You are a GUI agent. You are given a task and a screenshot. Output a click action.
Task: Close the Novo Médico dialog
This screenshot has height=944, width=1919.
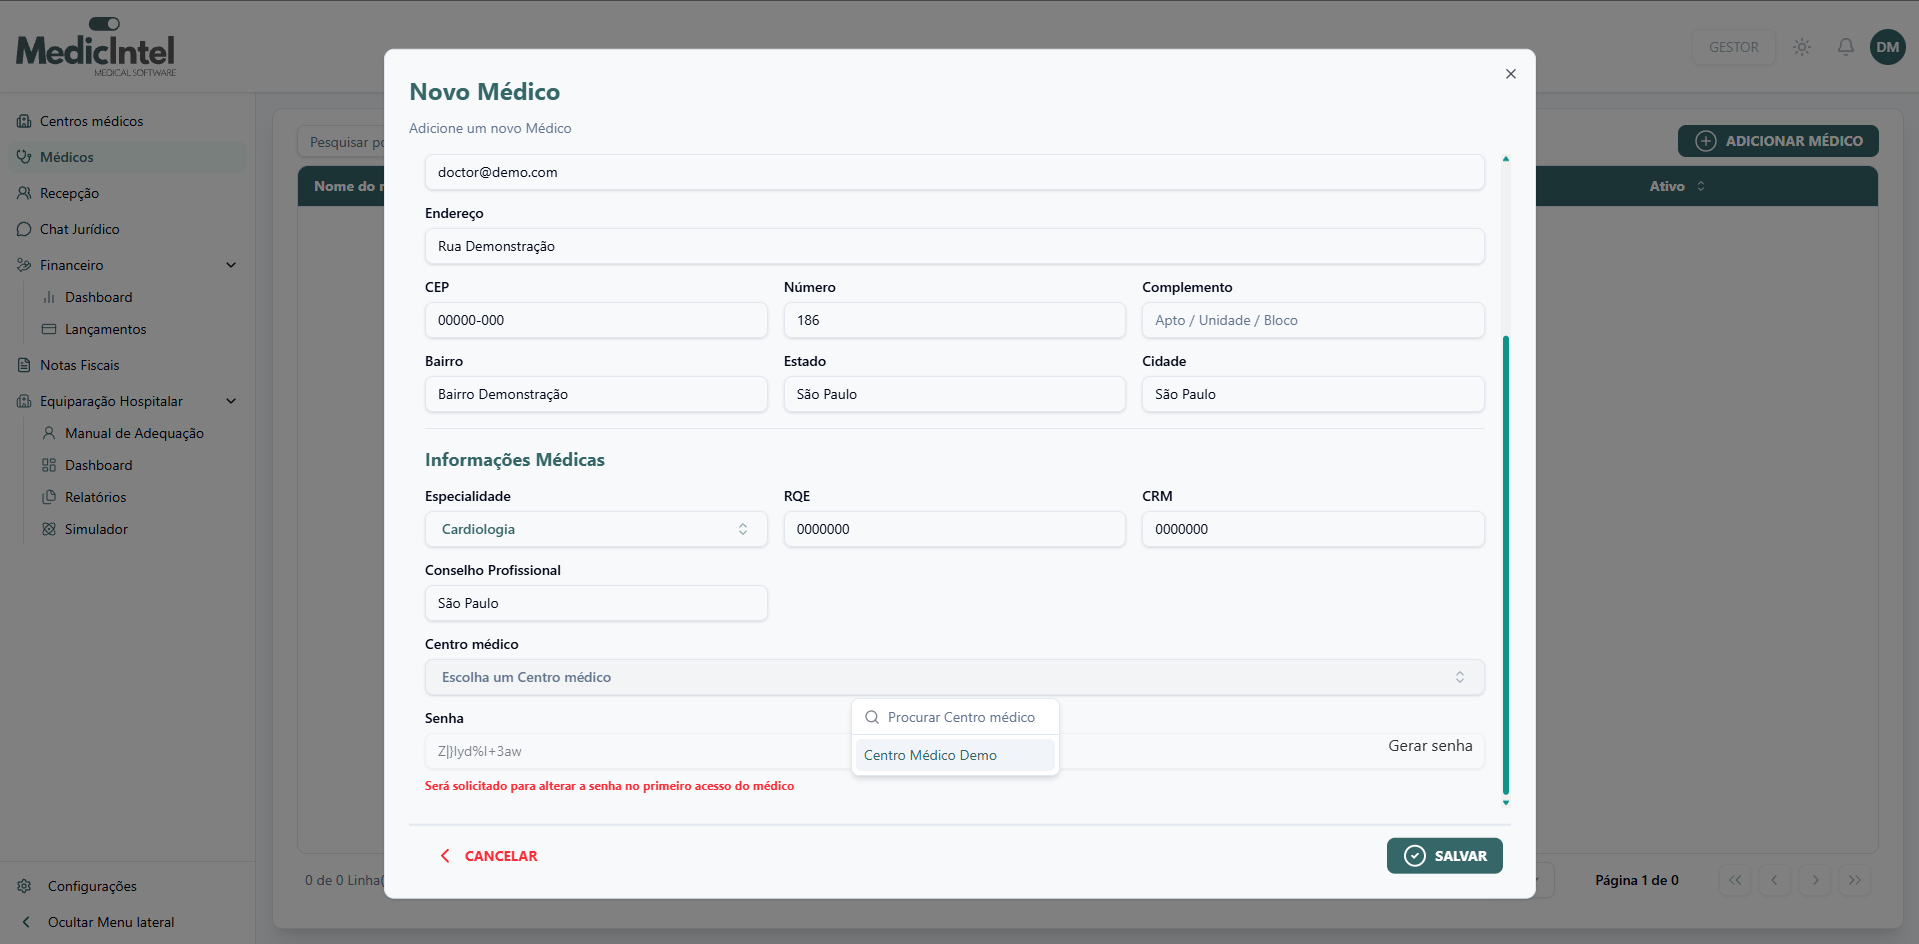(1510, 74)
